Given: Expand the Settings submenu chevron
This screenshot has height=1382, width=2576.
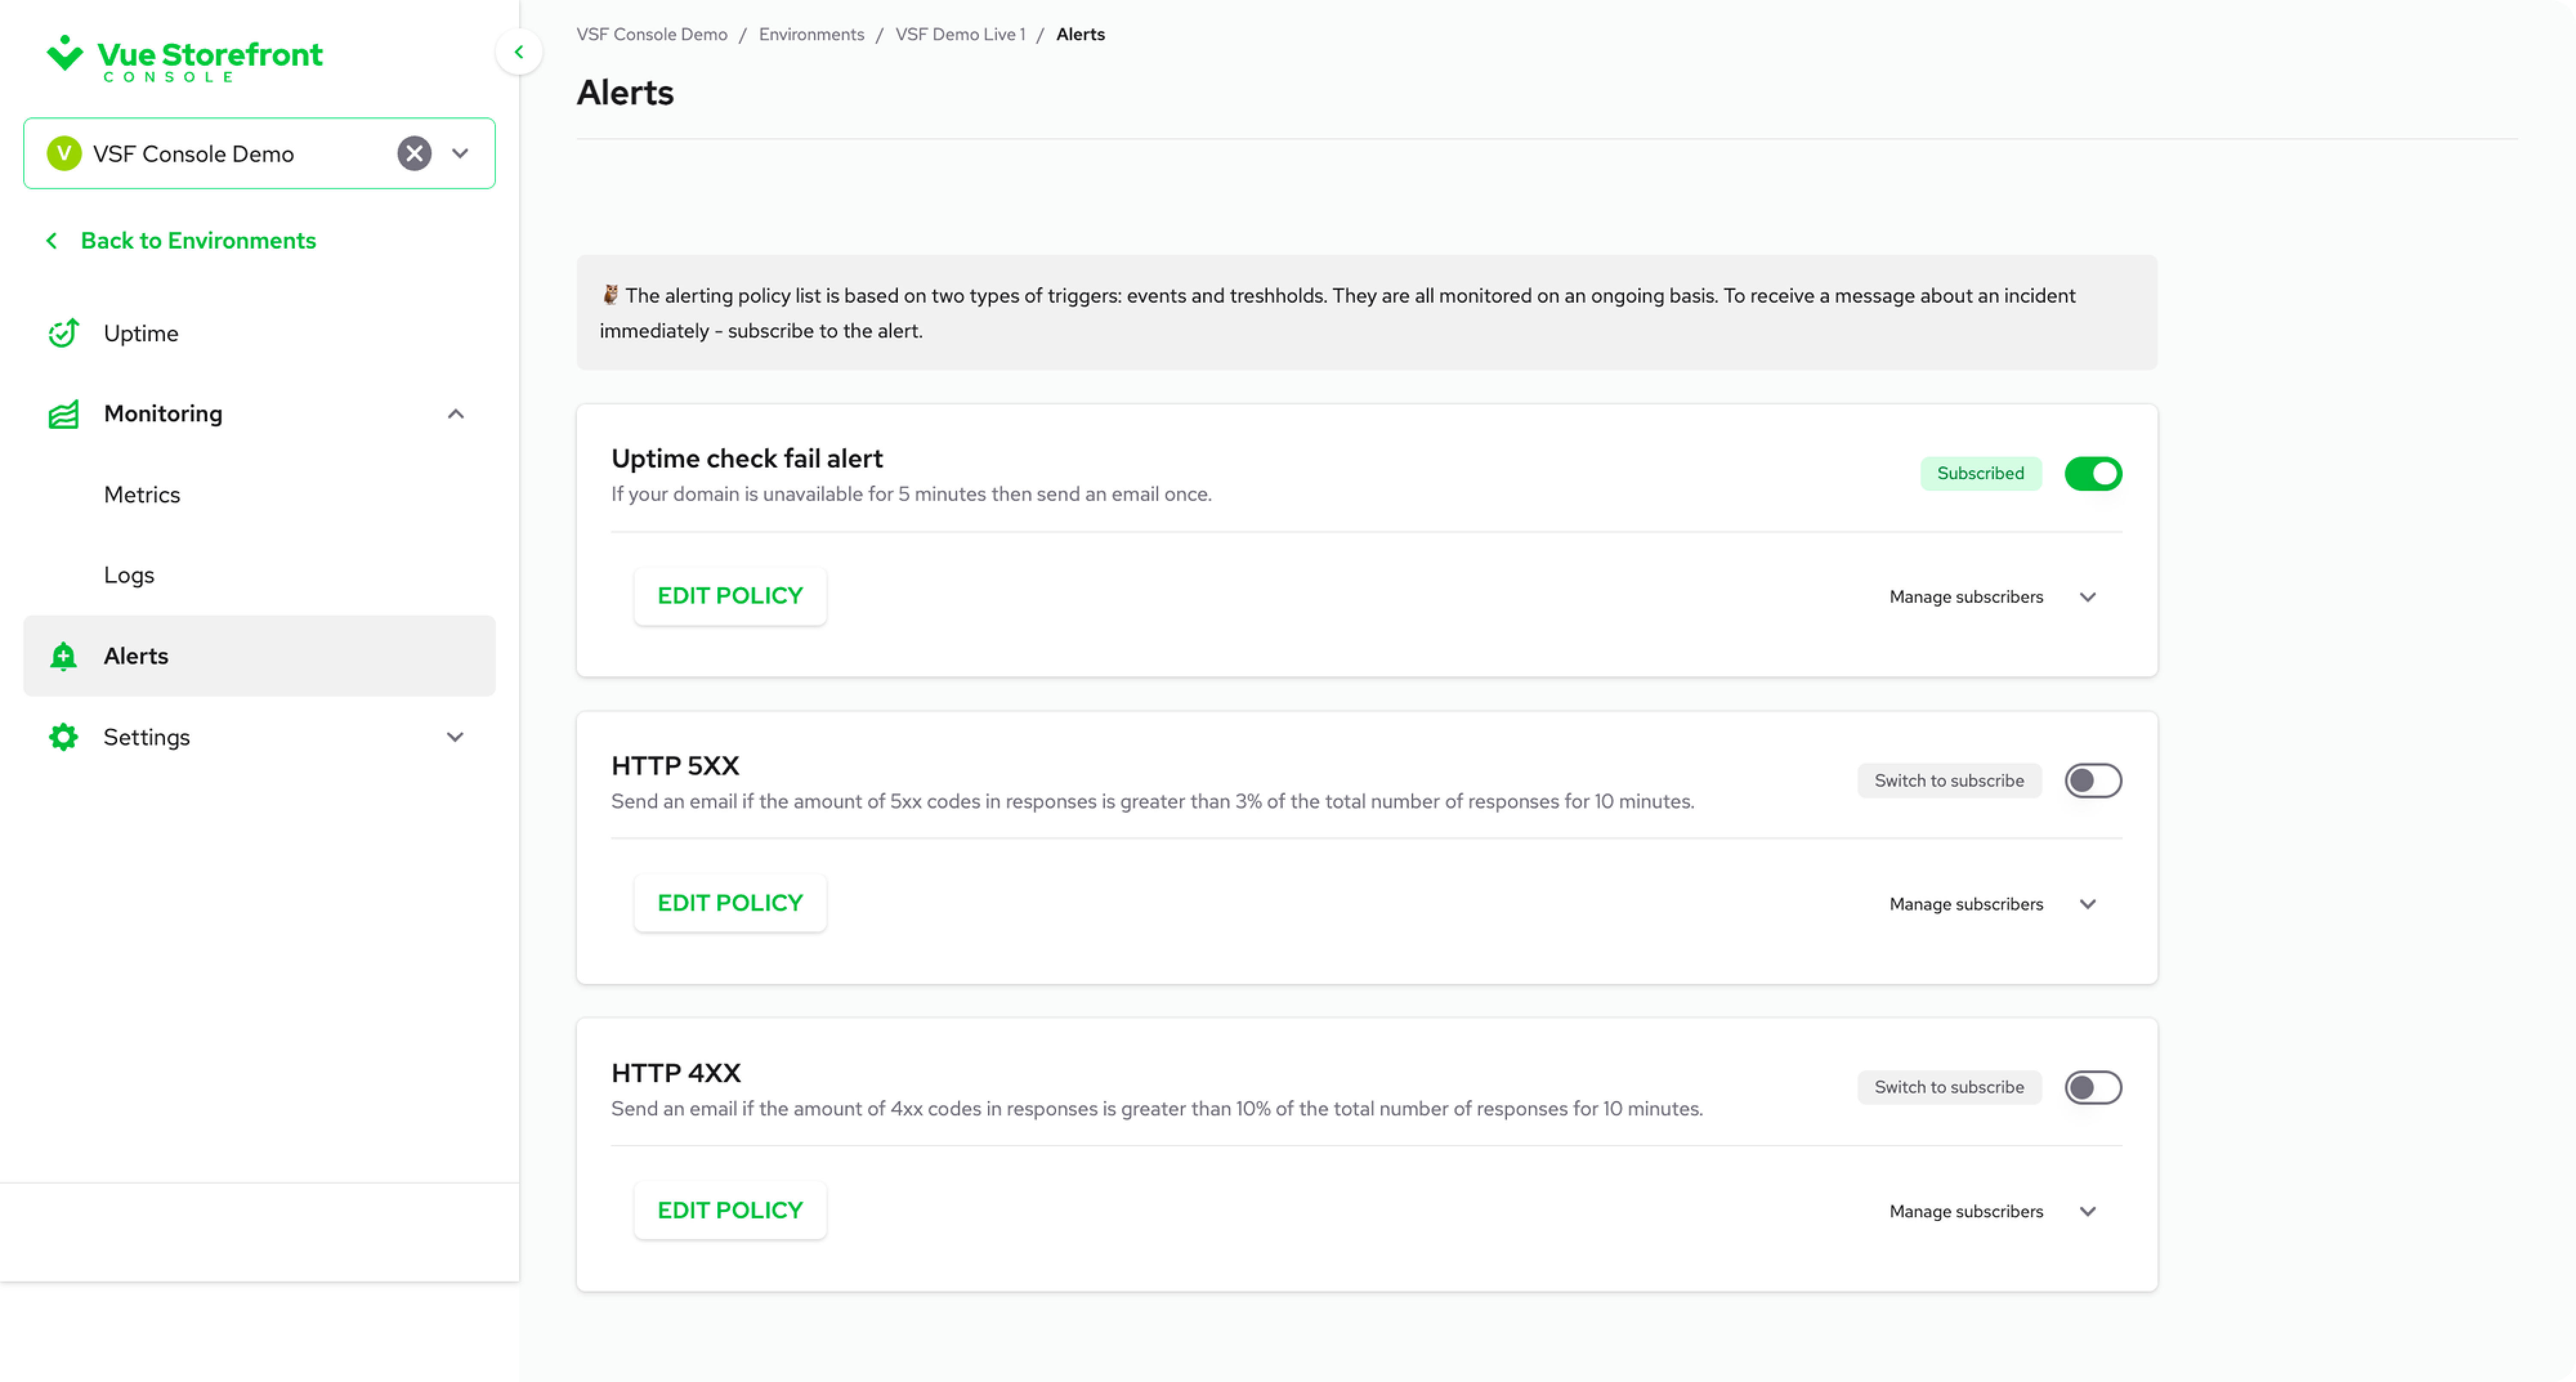Looking at the screenshot, I should [455, 737].
